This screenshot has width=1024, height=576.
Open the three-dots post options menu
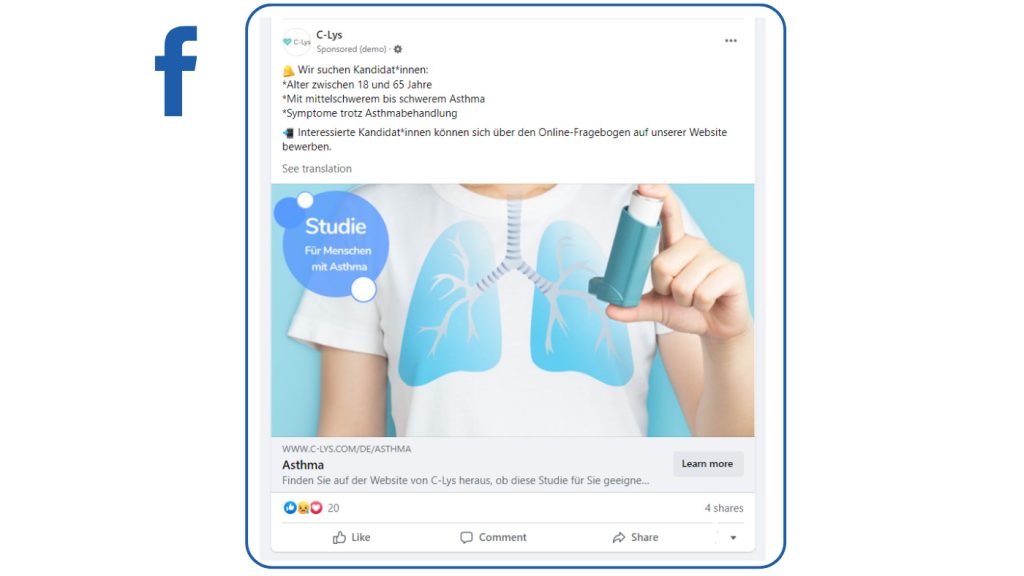point(731,40)
